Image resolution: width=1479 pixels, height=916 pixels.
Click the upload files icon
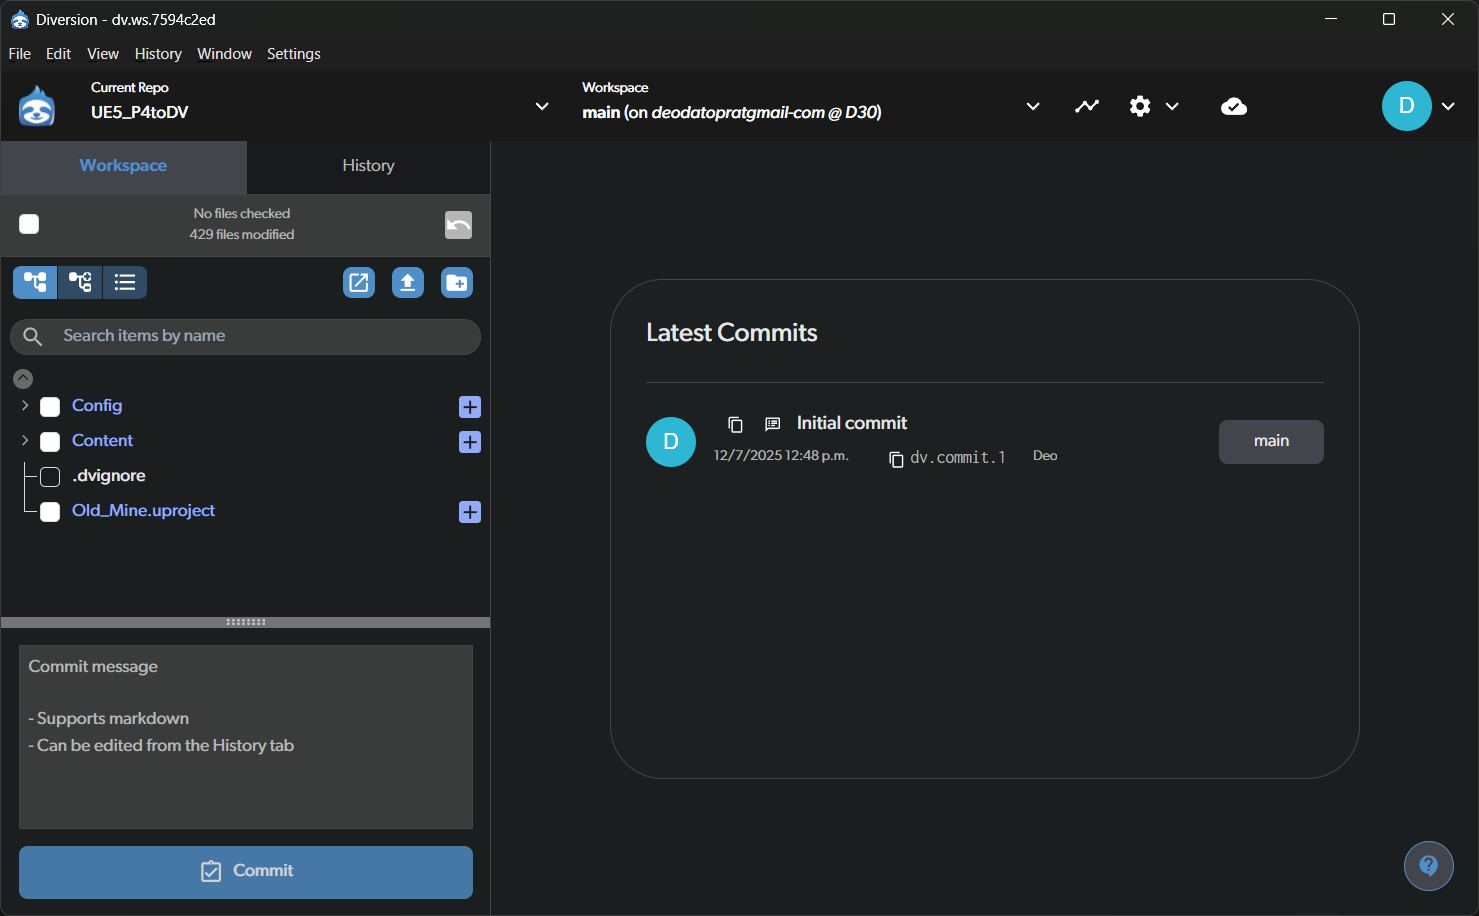[408, 283]
